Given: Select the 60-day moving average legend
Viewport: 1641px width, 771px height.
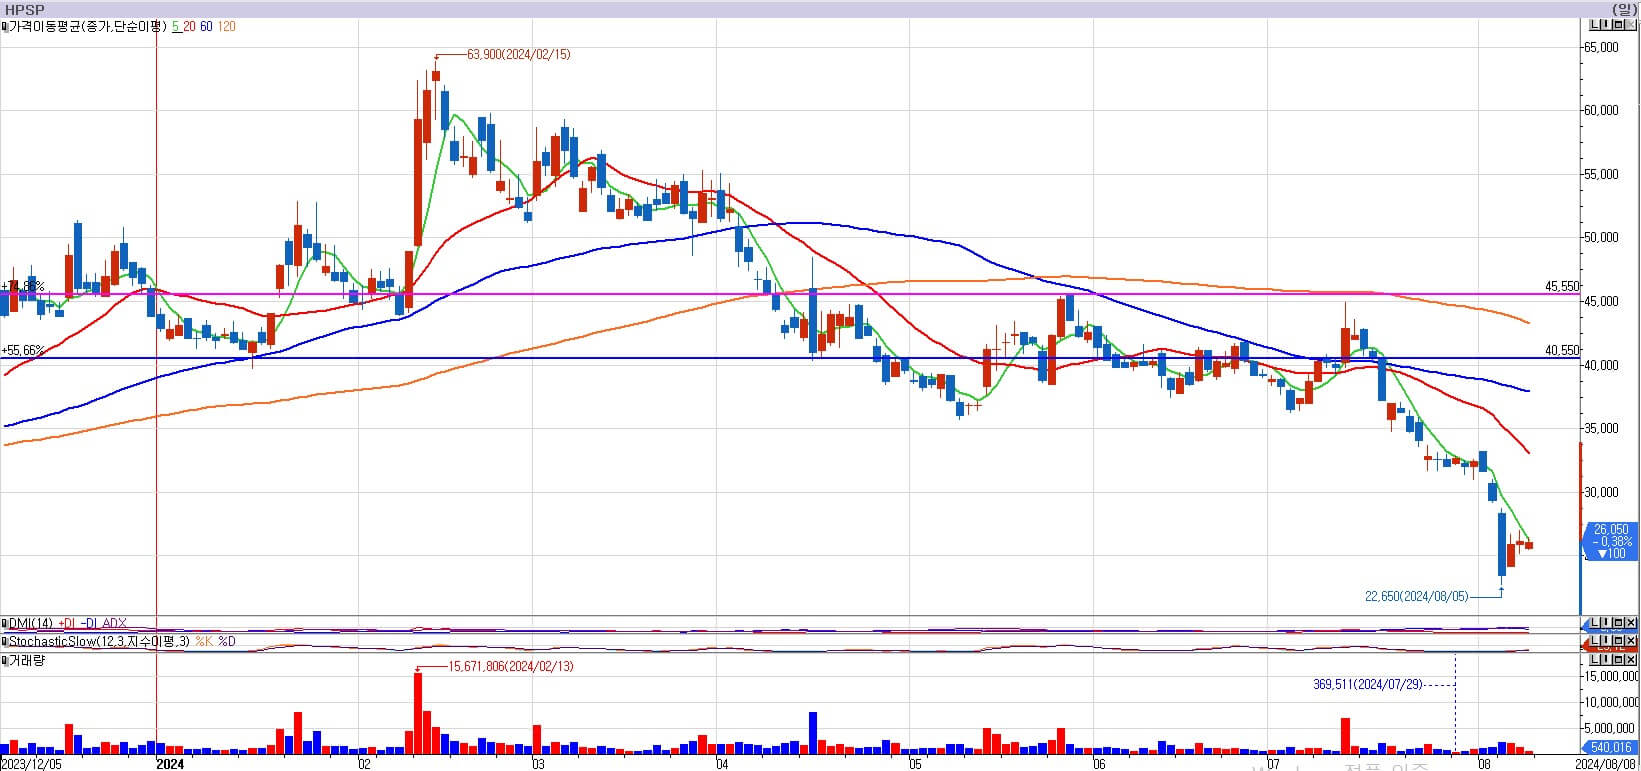Looking at the screenshot, I should 206,26.
